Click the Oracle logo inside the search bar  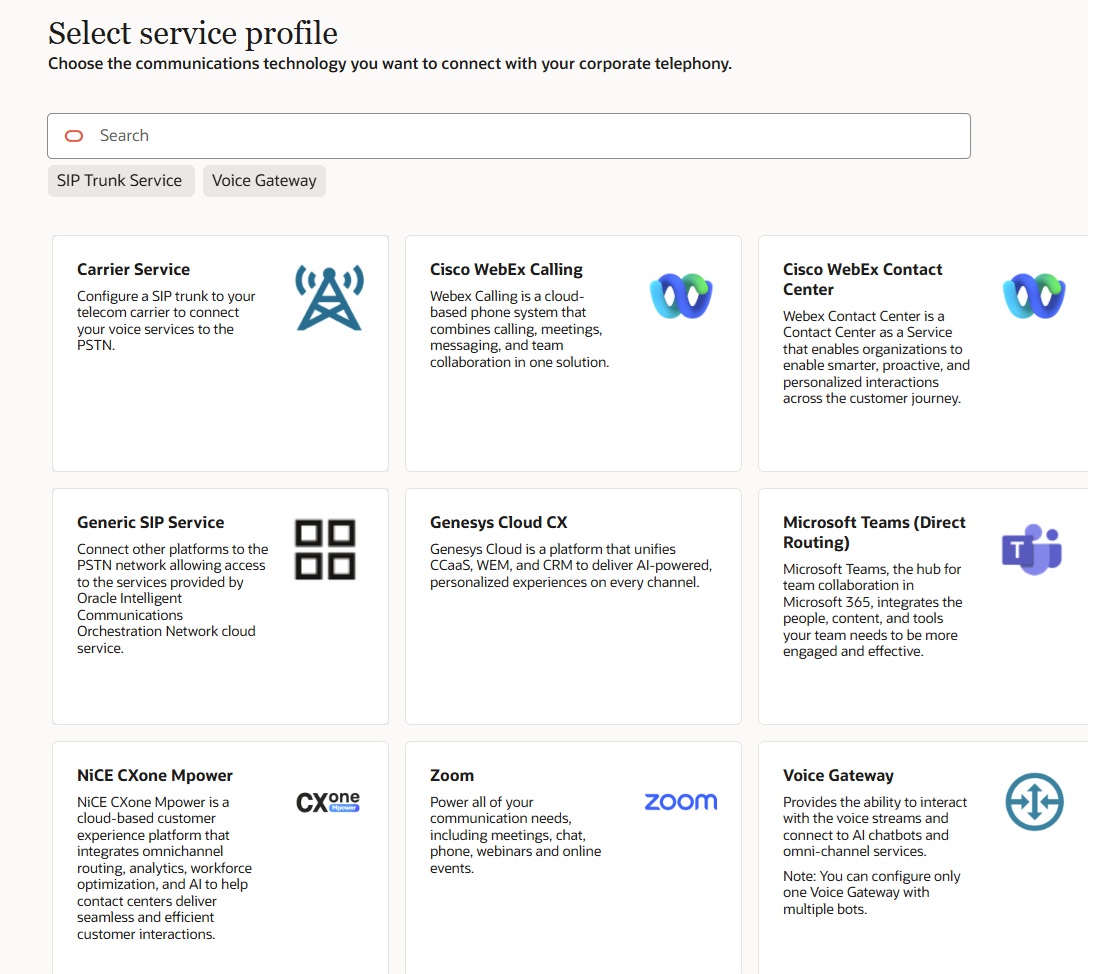coord(74,135)
